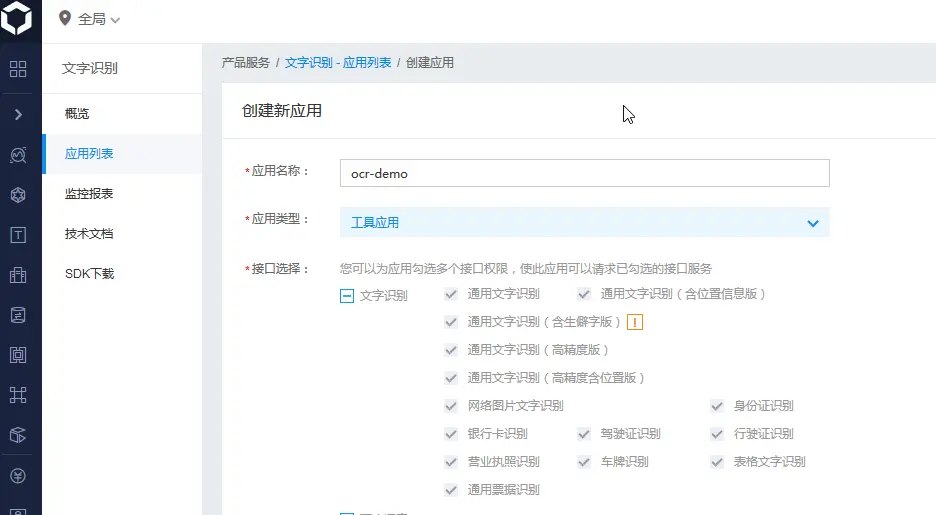Viewport: 936px width, 515px height.
Task: Toggle the plain 通用文字识别 checkbox
Action: [451, 294]
